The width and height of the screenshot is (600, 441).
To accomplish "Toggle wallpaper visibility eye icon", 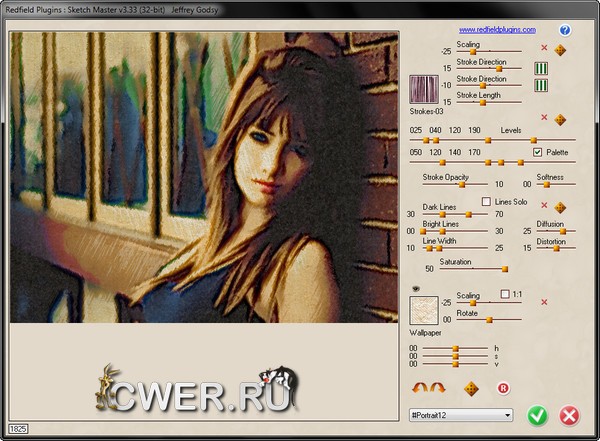I will point(416,288).
